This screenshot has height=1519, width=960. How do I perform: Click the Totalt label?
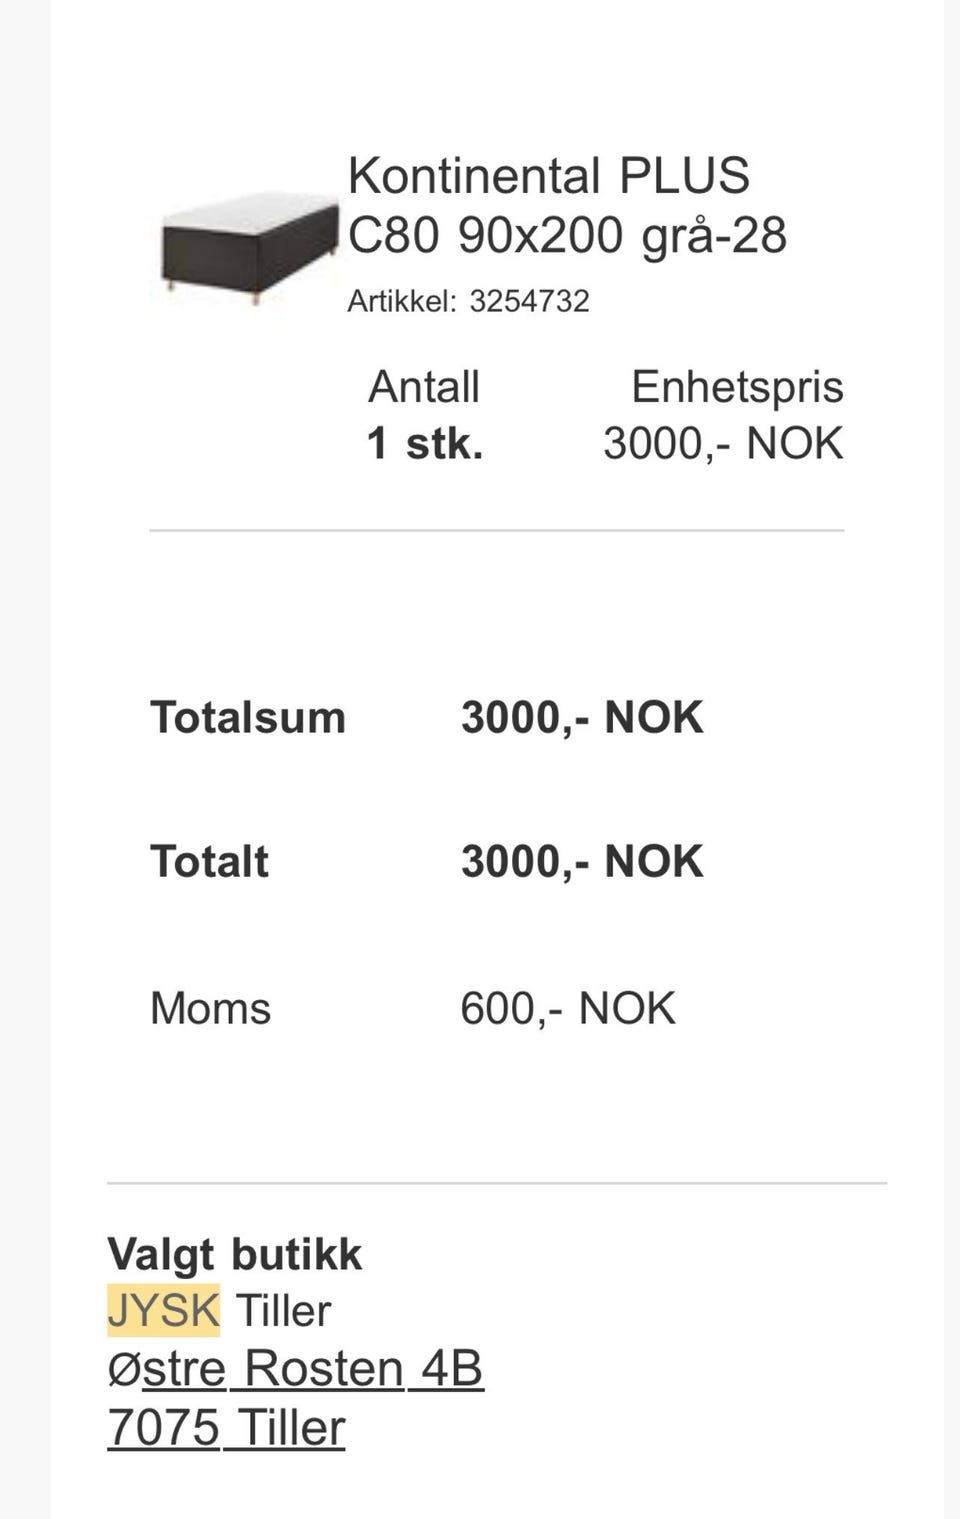tap(209, 861)
